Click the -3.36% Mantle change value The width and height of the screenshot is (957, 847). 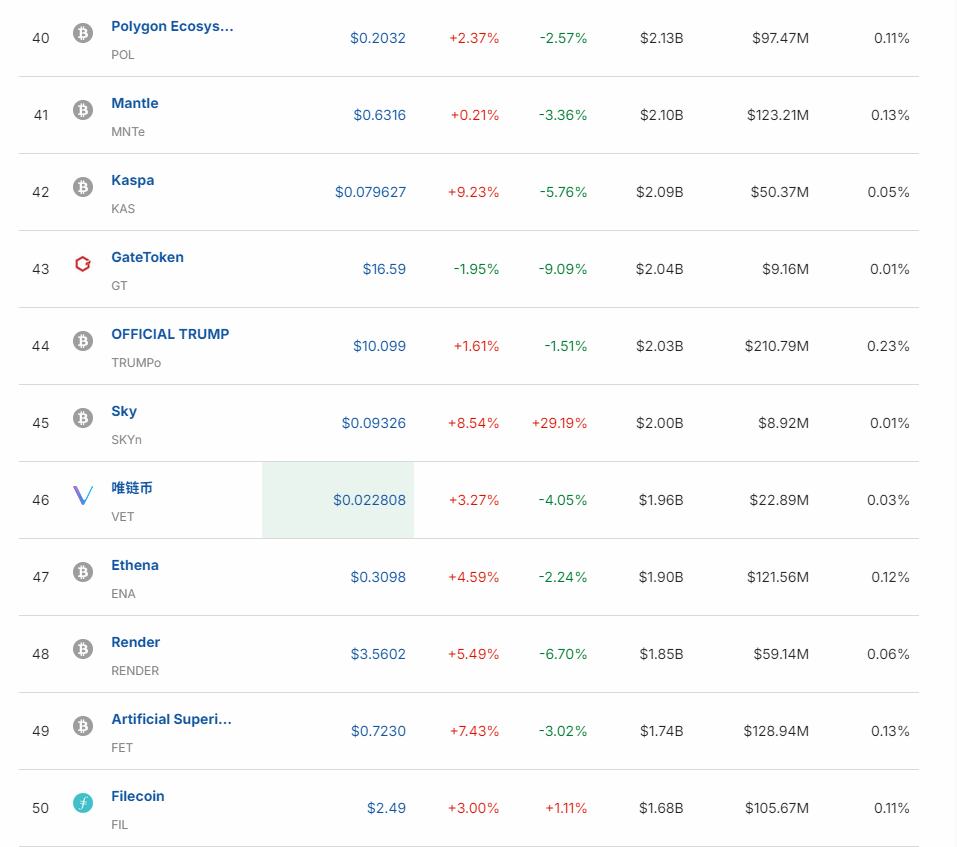563,115
